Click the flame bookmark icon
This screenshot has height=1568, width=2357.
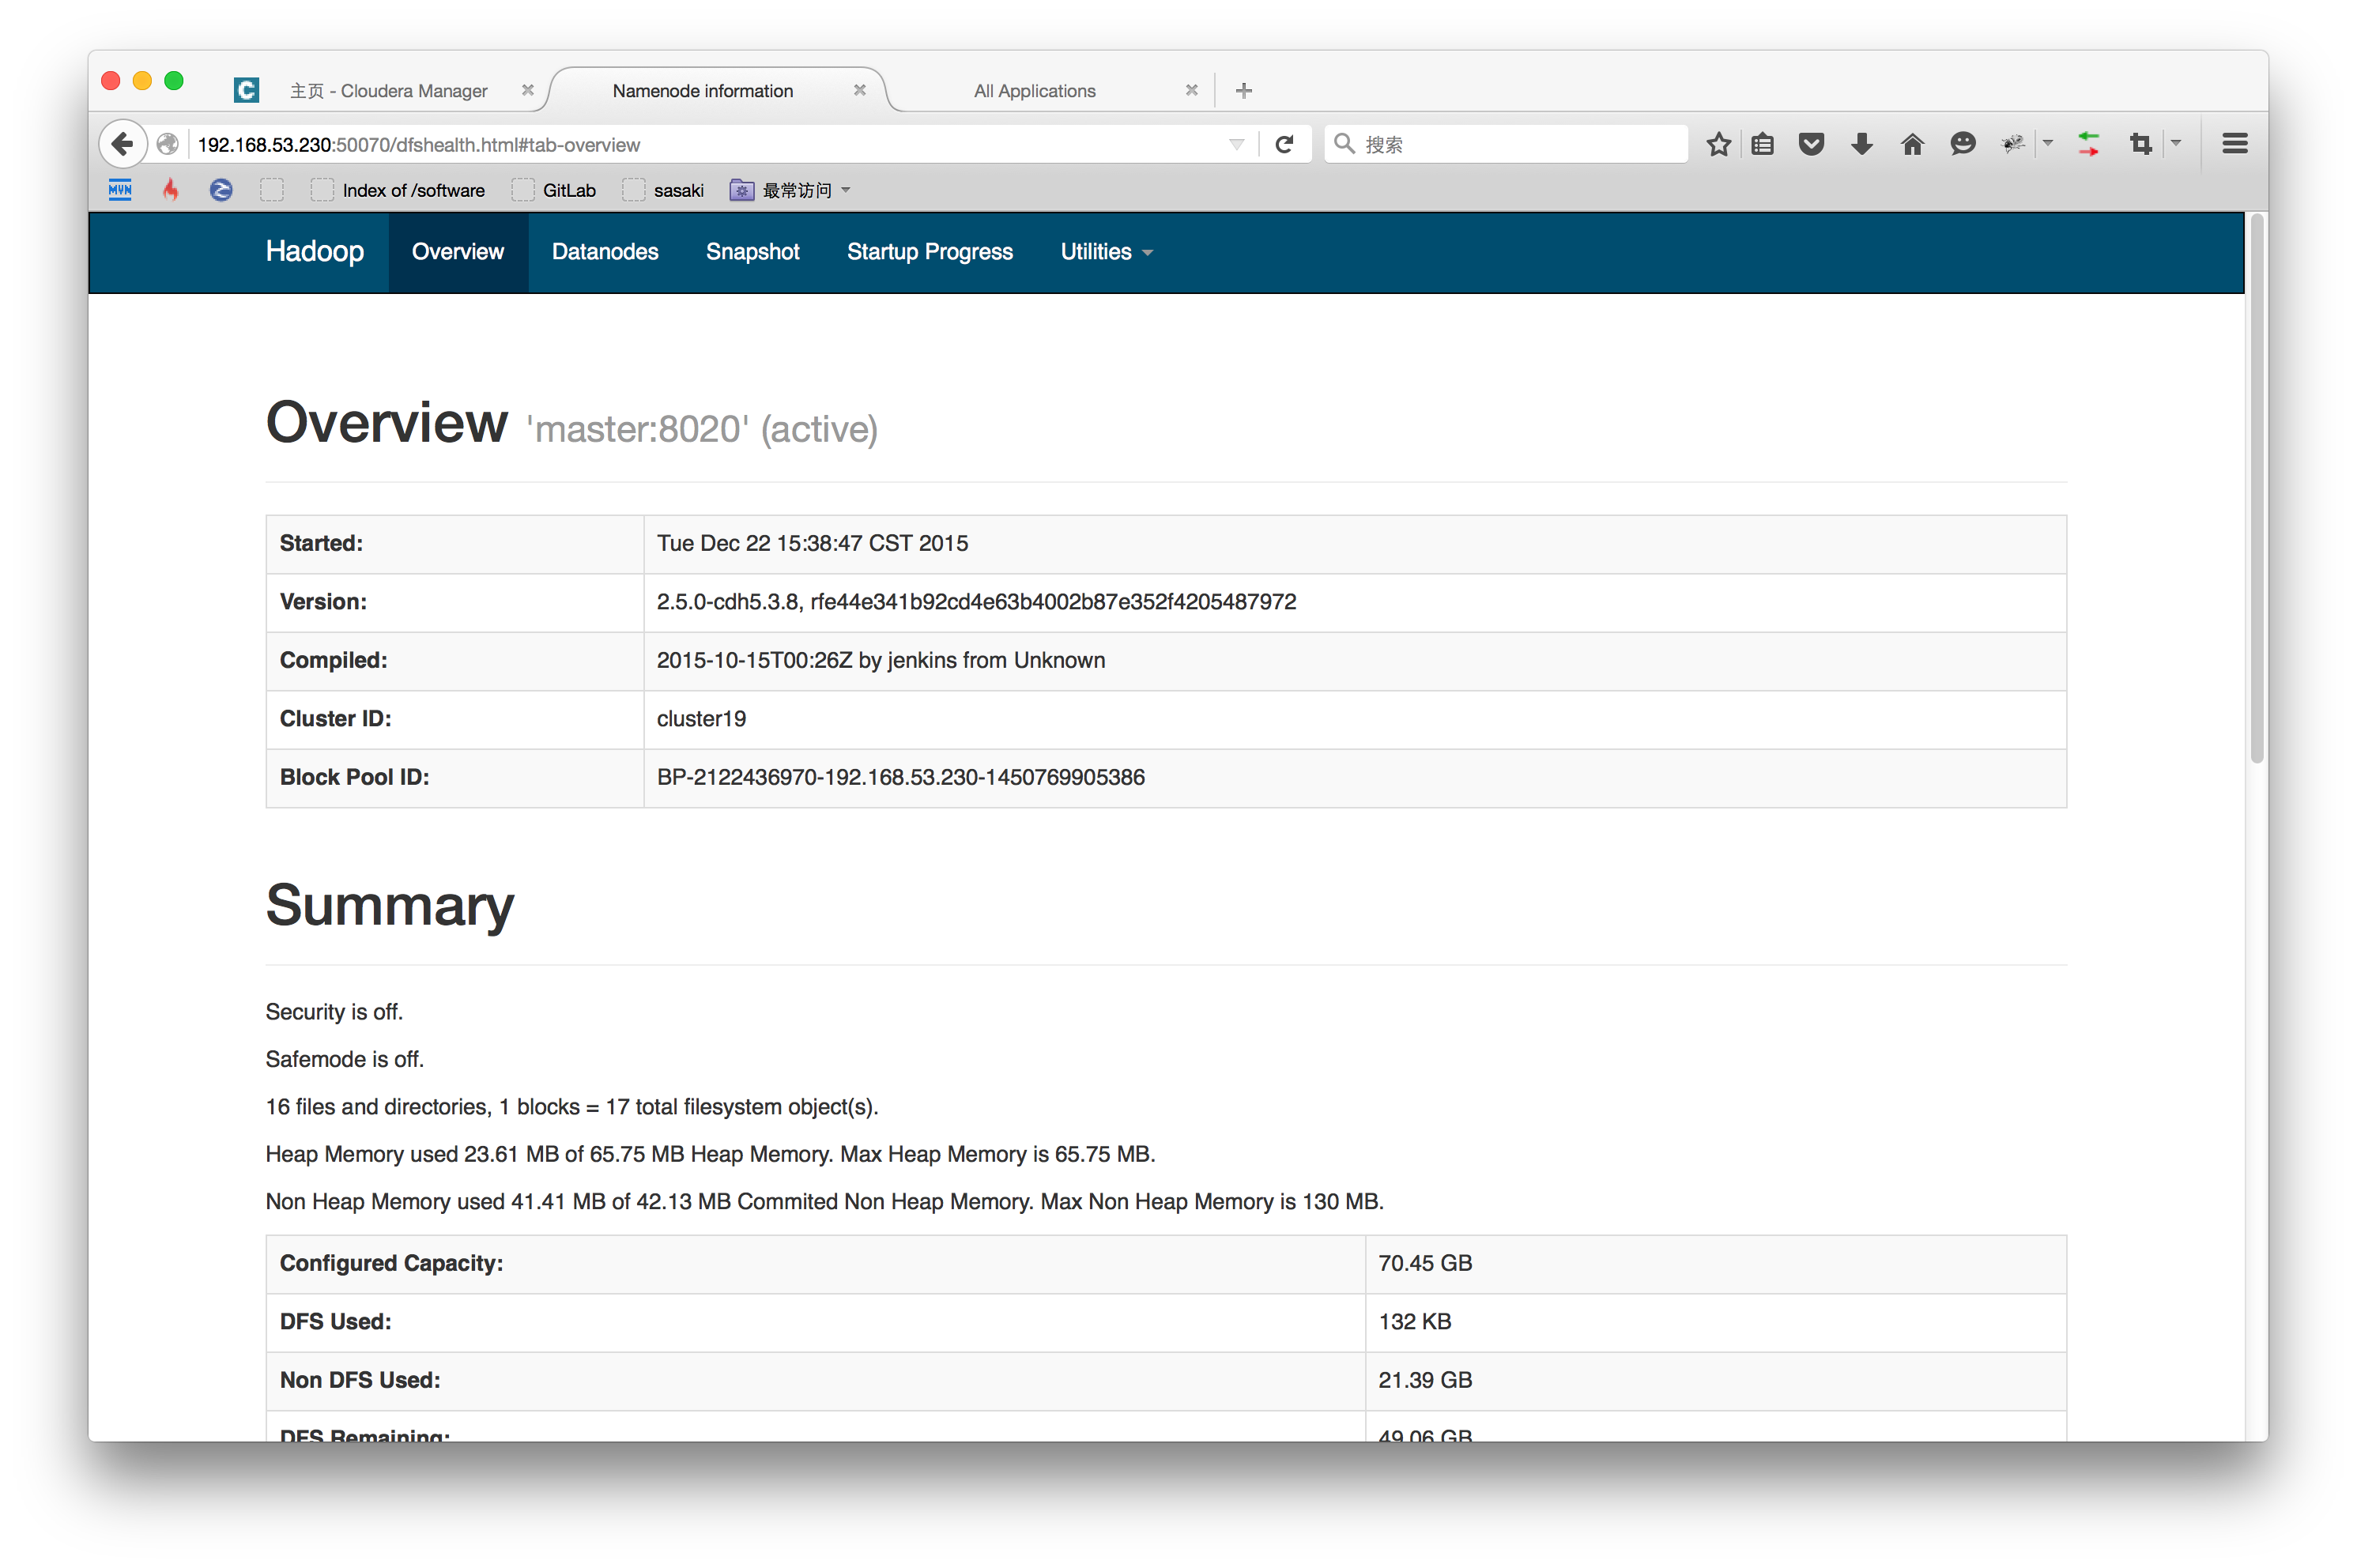(171, 190)
